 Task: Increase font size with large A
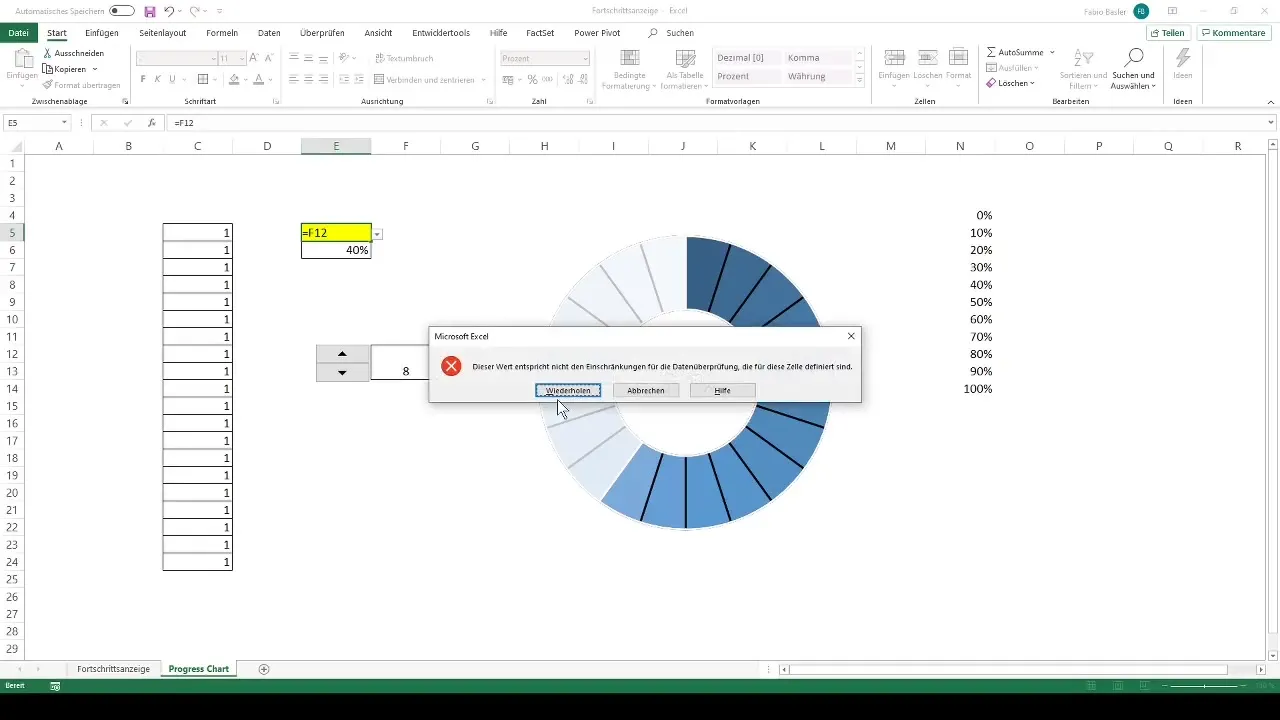254,59
